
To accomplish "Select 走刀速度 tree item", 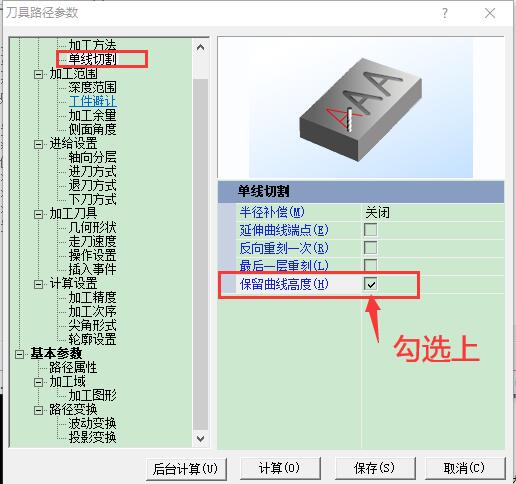I will coord(92,241).
